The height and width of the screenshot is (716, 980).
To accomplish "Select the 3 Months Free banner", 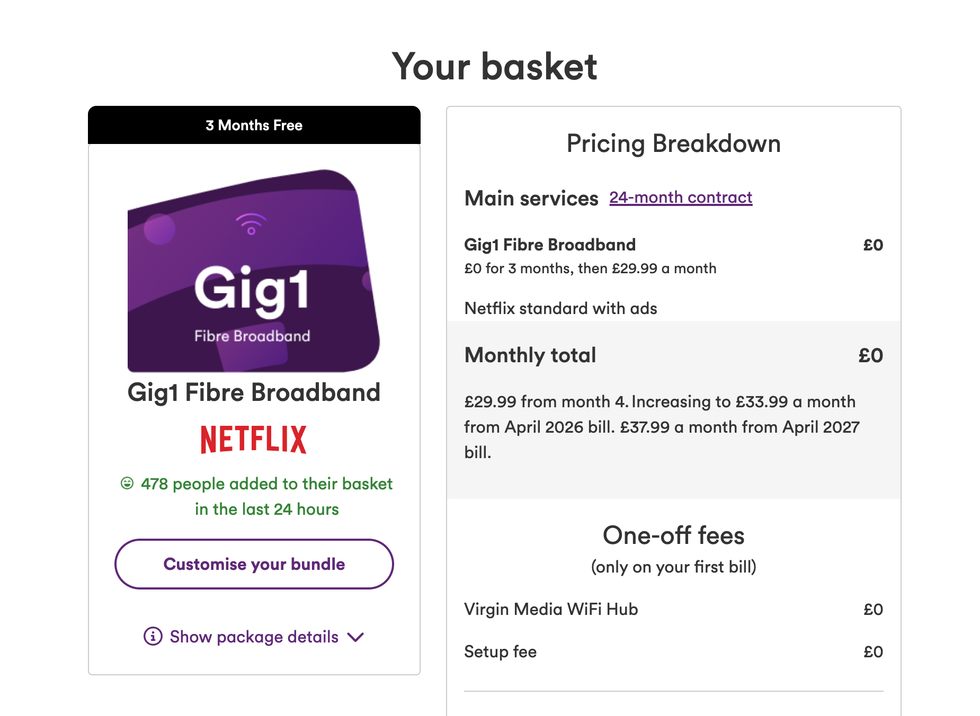I will [253, 125].
